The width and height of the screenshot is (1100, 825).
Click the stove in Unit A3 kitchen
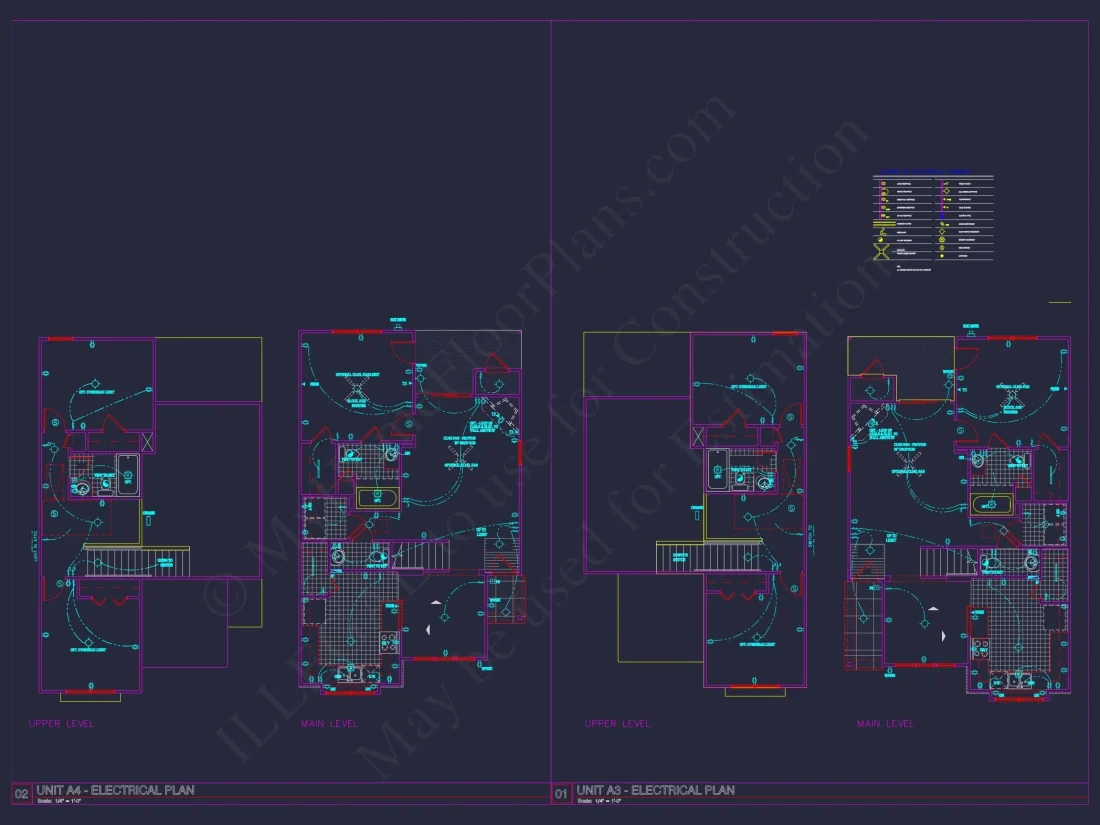coord(979,648)
